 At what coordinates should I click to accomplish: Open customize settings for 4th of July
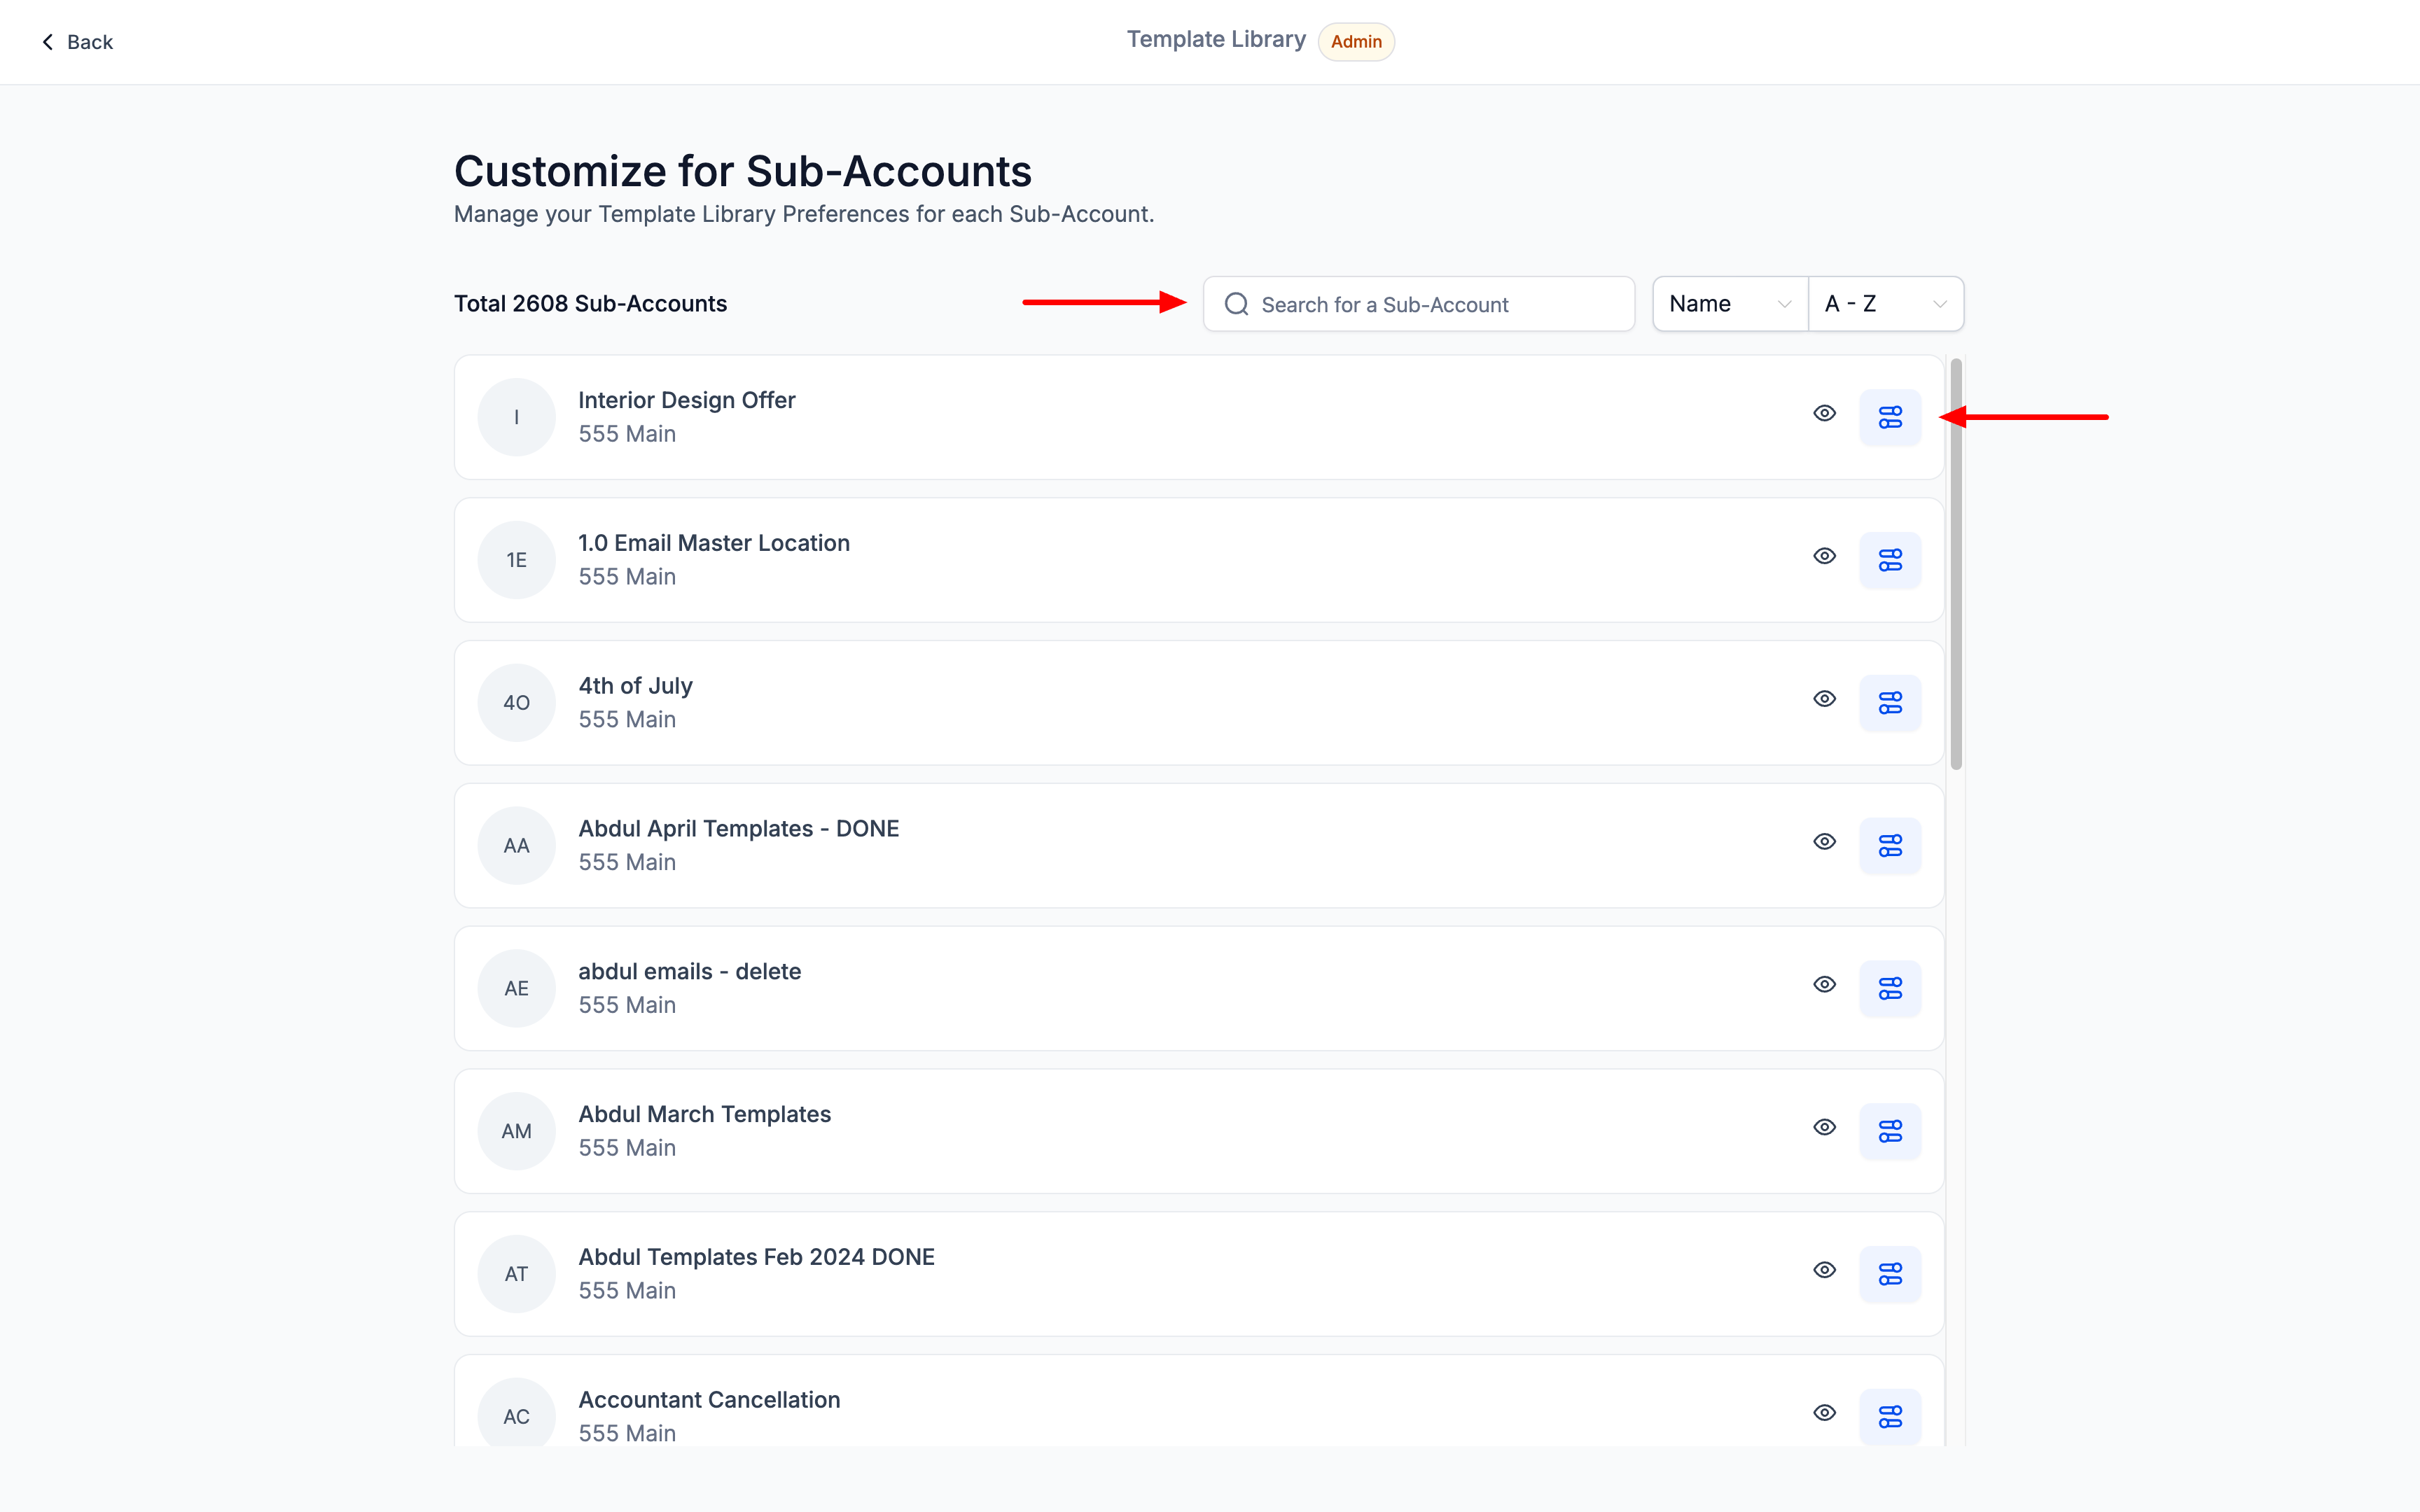pos(1889,703)
